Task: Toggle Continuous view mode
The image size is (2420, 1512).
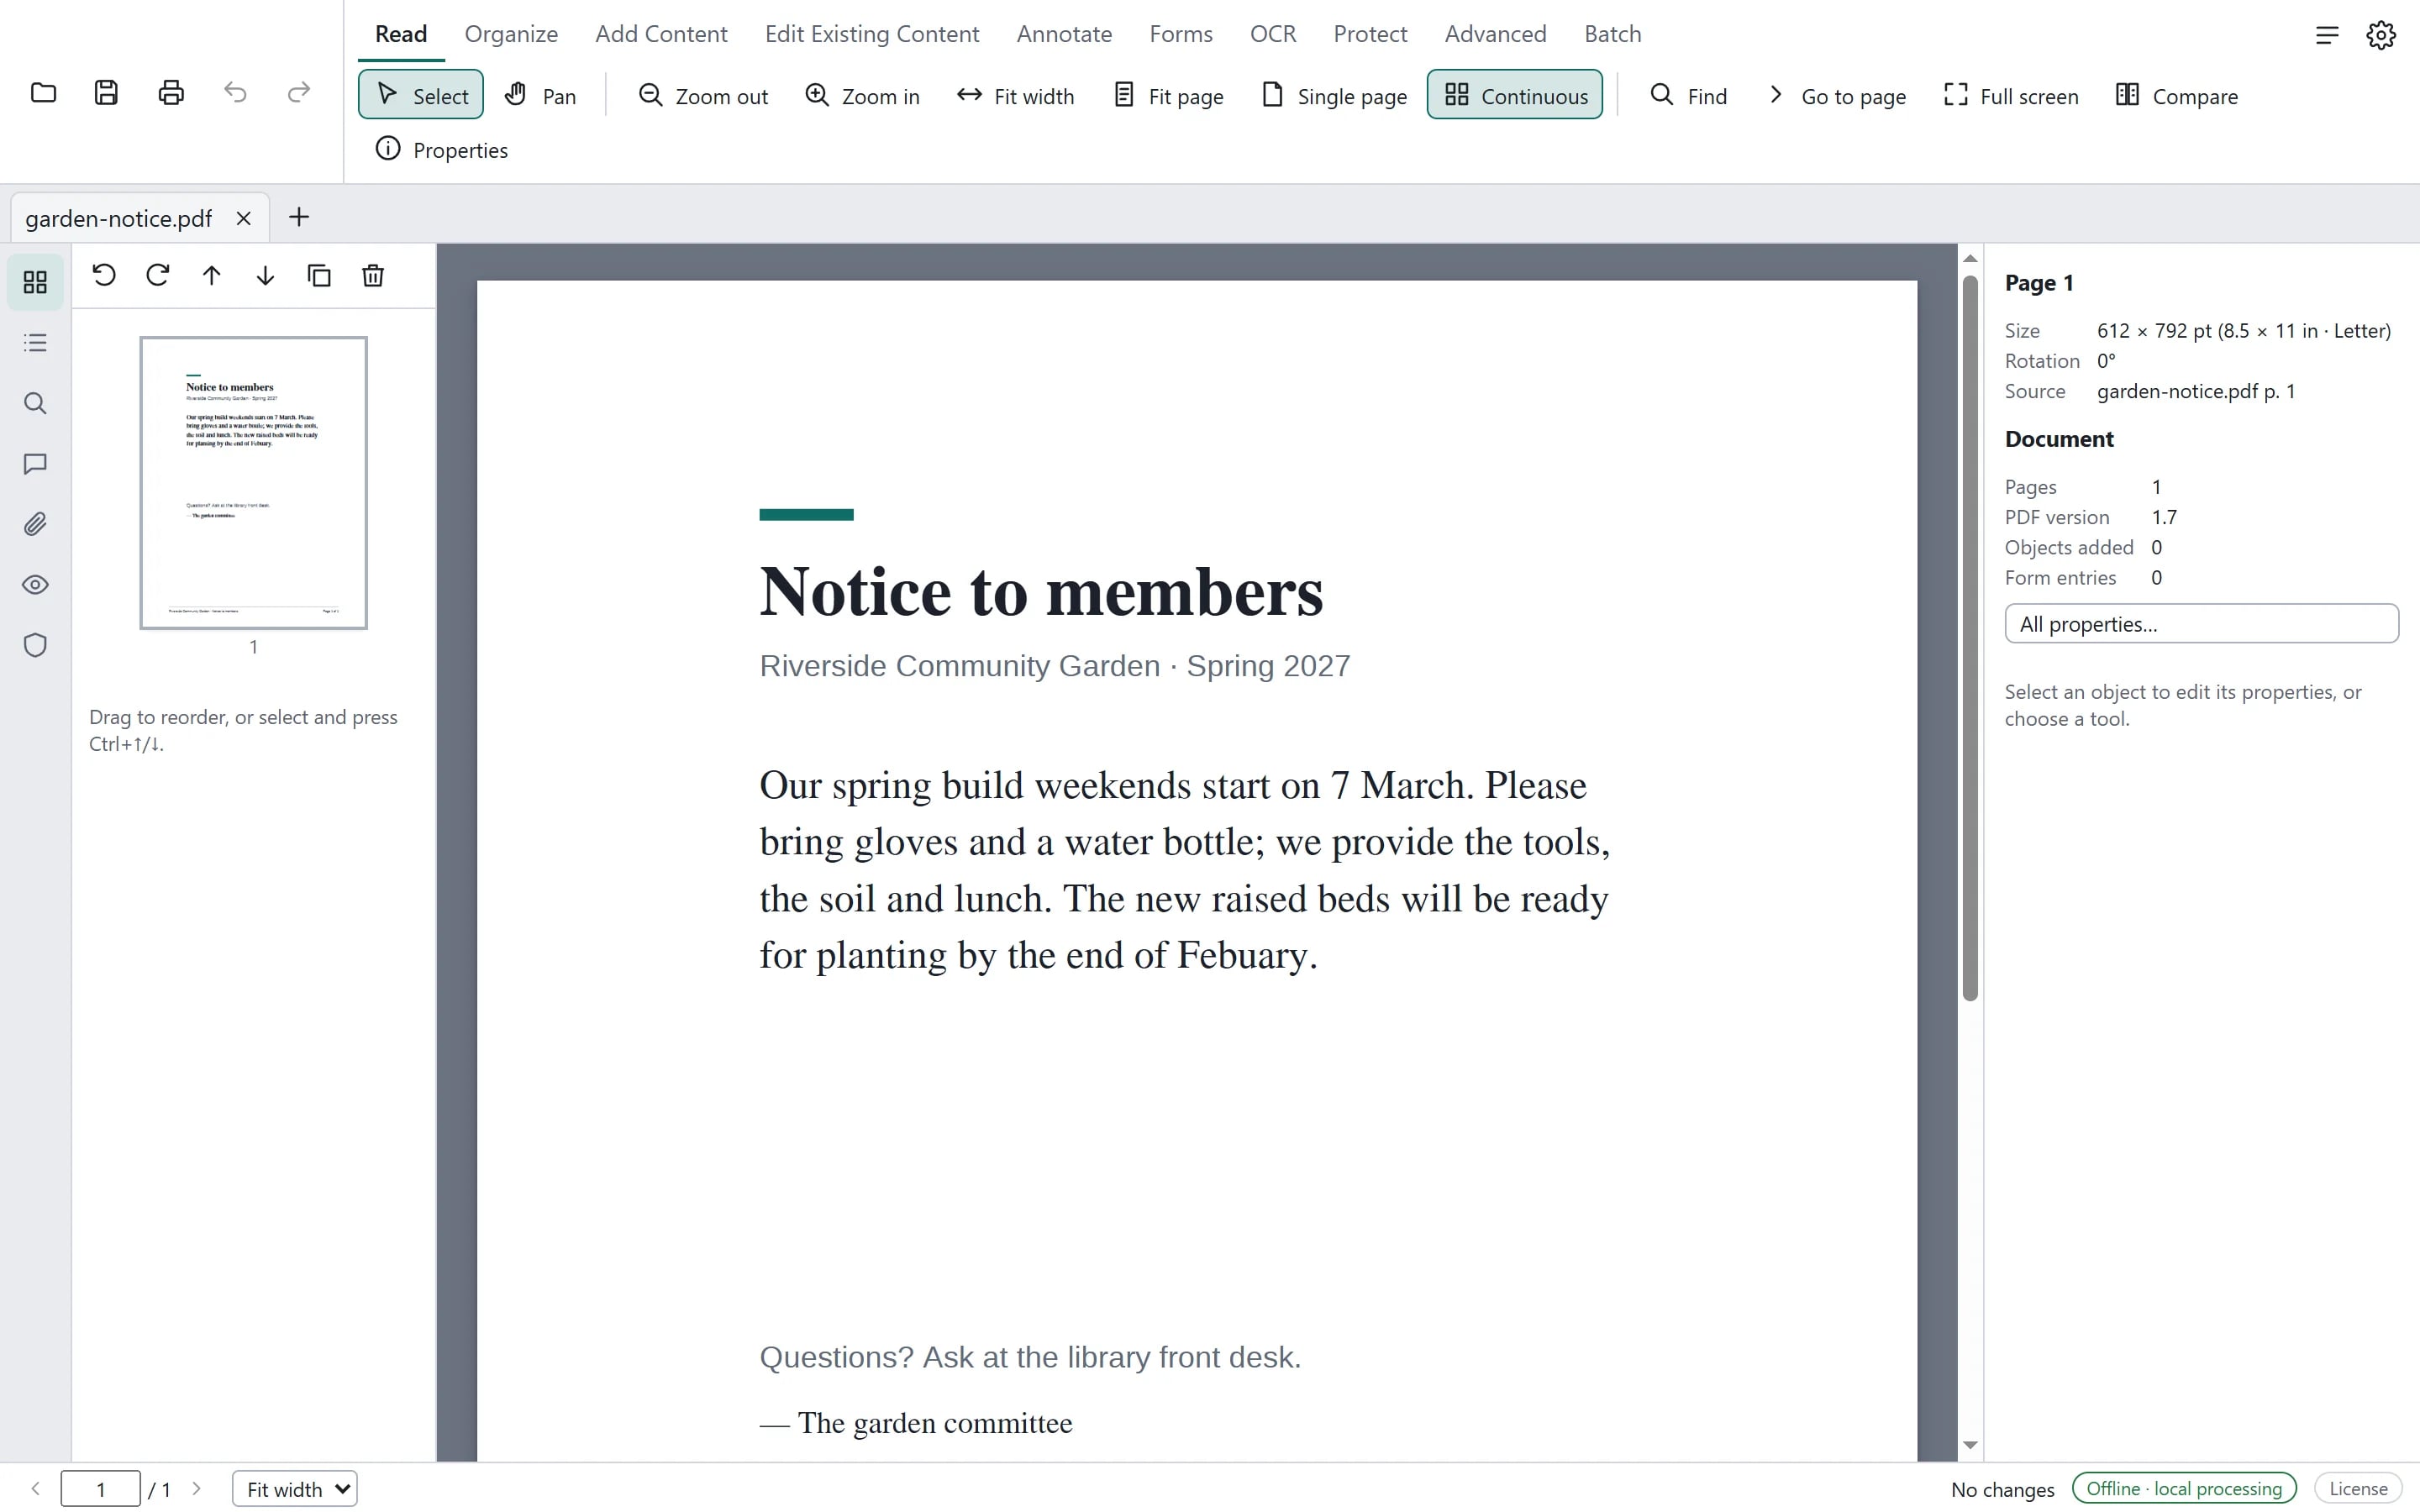Action: pyautogui.click(x=1515, y=95)
